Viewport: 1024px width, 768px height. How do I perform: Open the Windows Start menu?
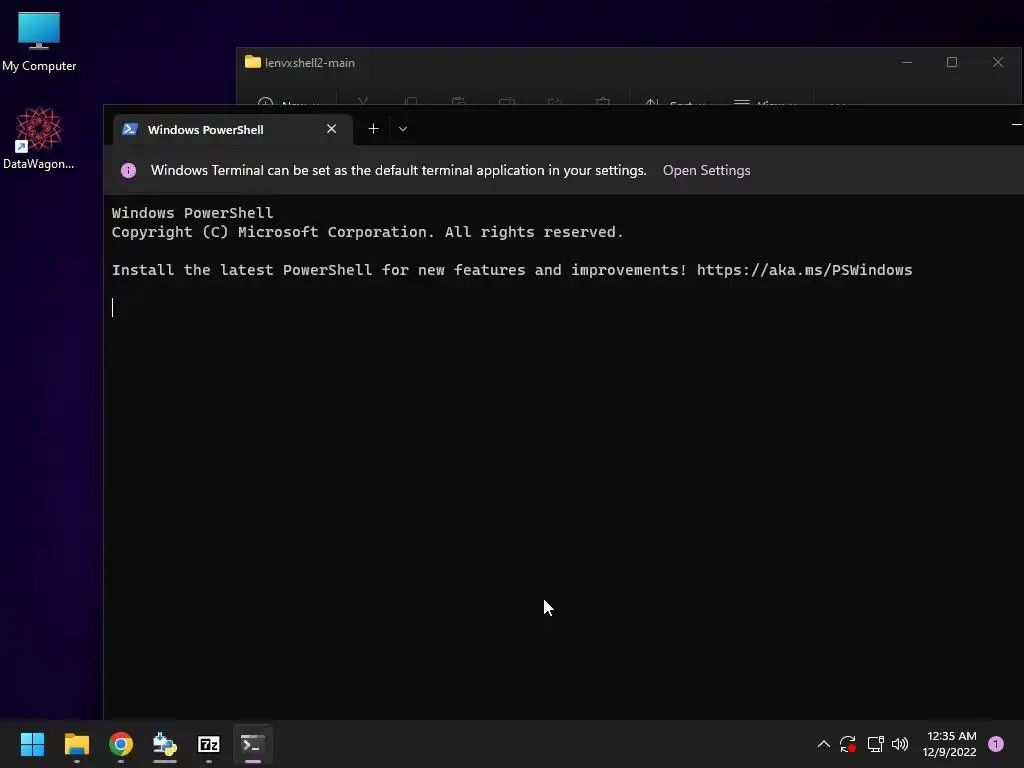click(32, 744)
